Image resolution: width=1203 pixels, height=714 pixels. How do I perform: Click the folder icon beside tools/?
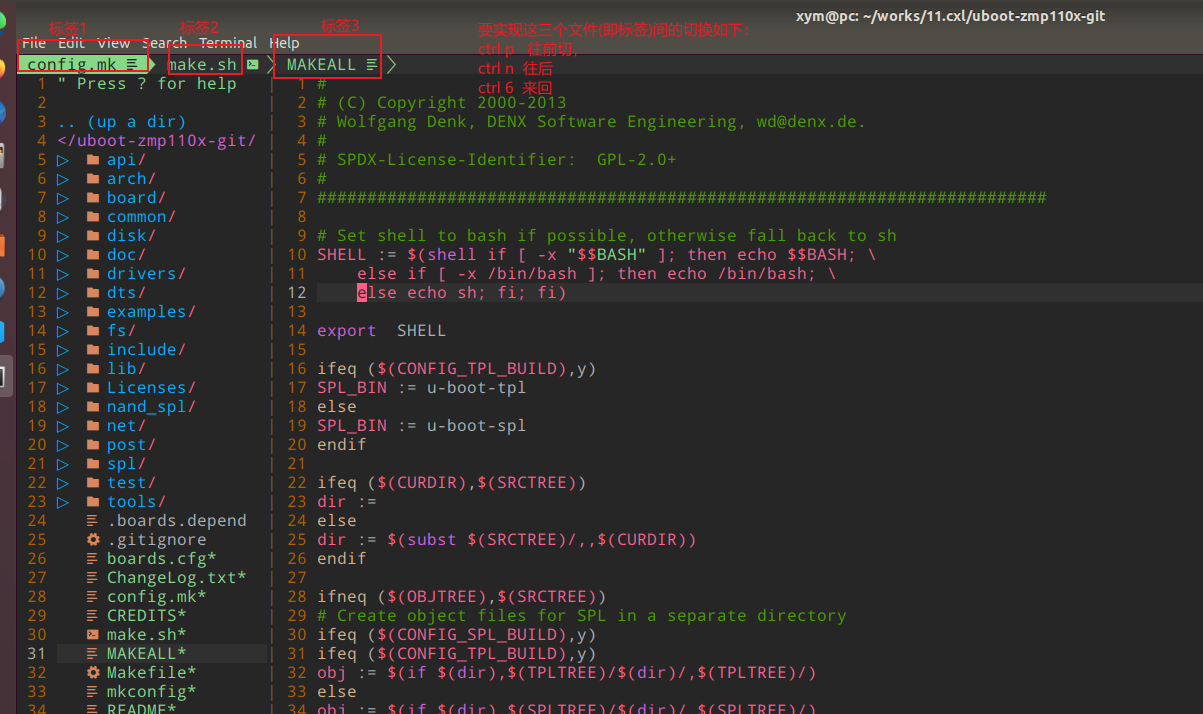(x=92, y=502)
